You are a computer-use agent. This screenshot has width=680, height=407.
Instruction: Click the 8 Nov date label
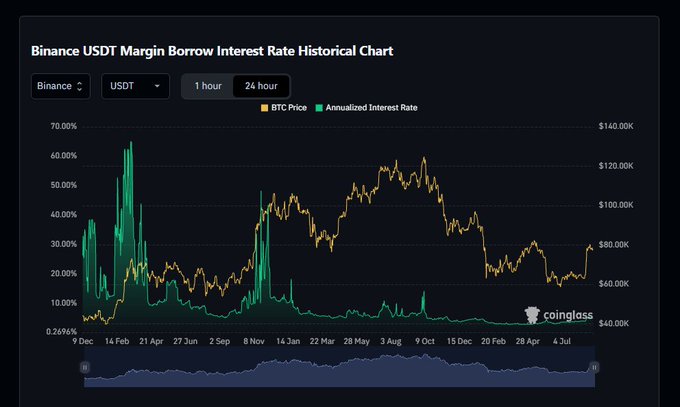[x=254, y=341]
